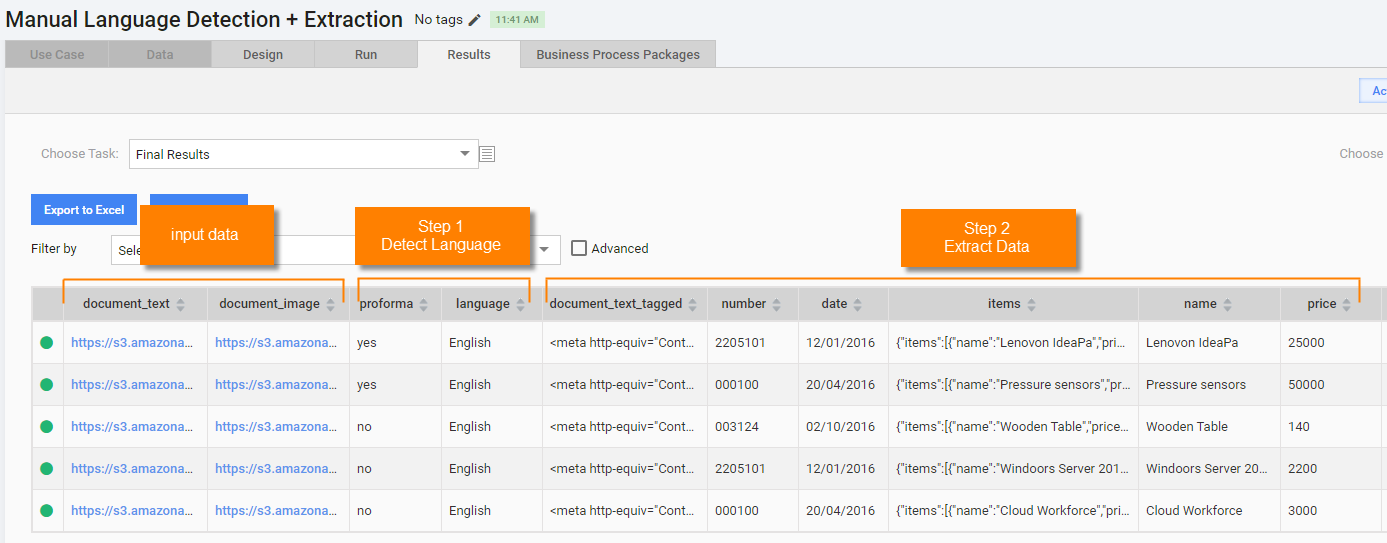Image resolution: width=1387 pixels, height=543 pixels.
Task: Click green status dot in Lenovon IdeaPa row
Action: click(x=46, y=342)
